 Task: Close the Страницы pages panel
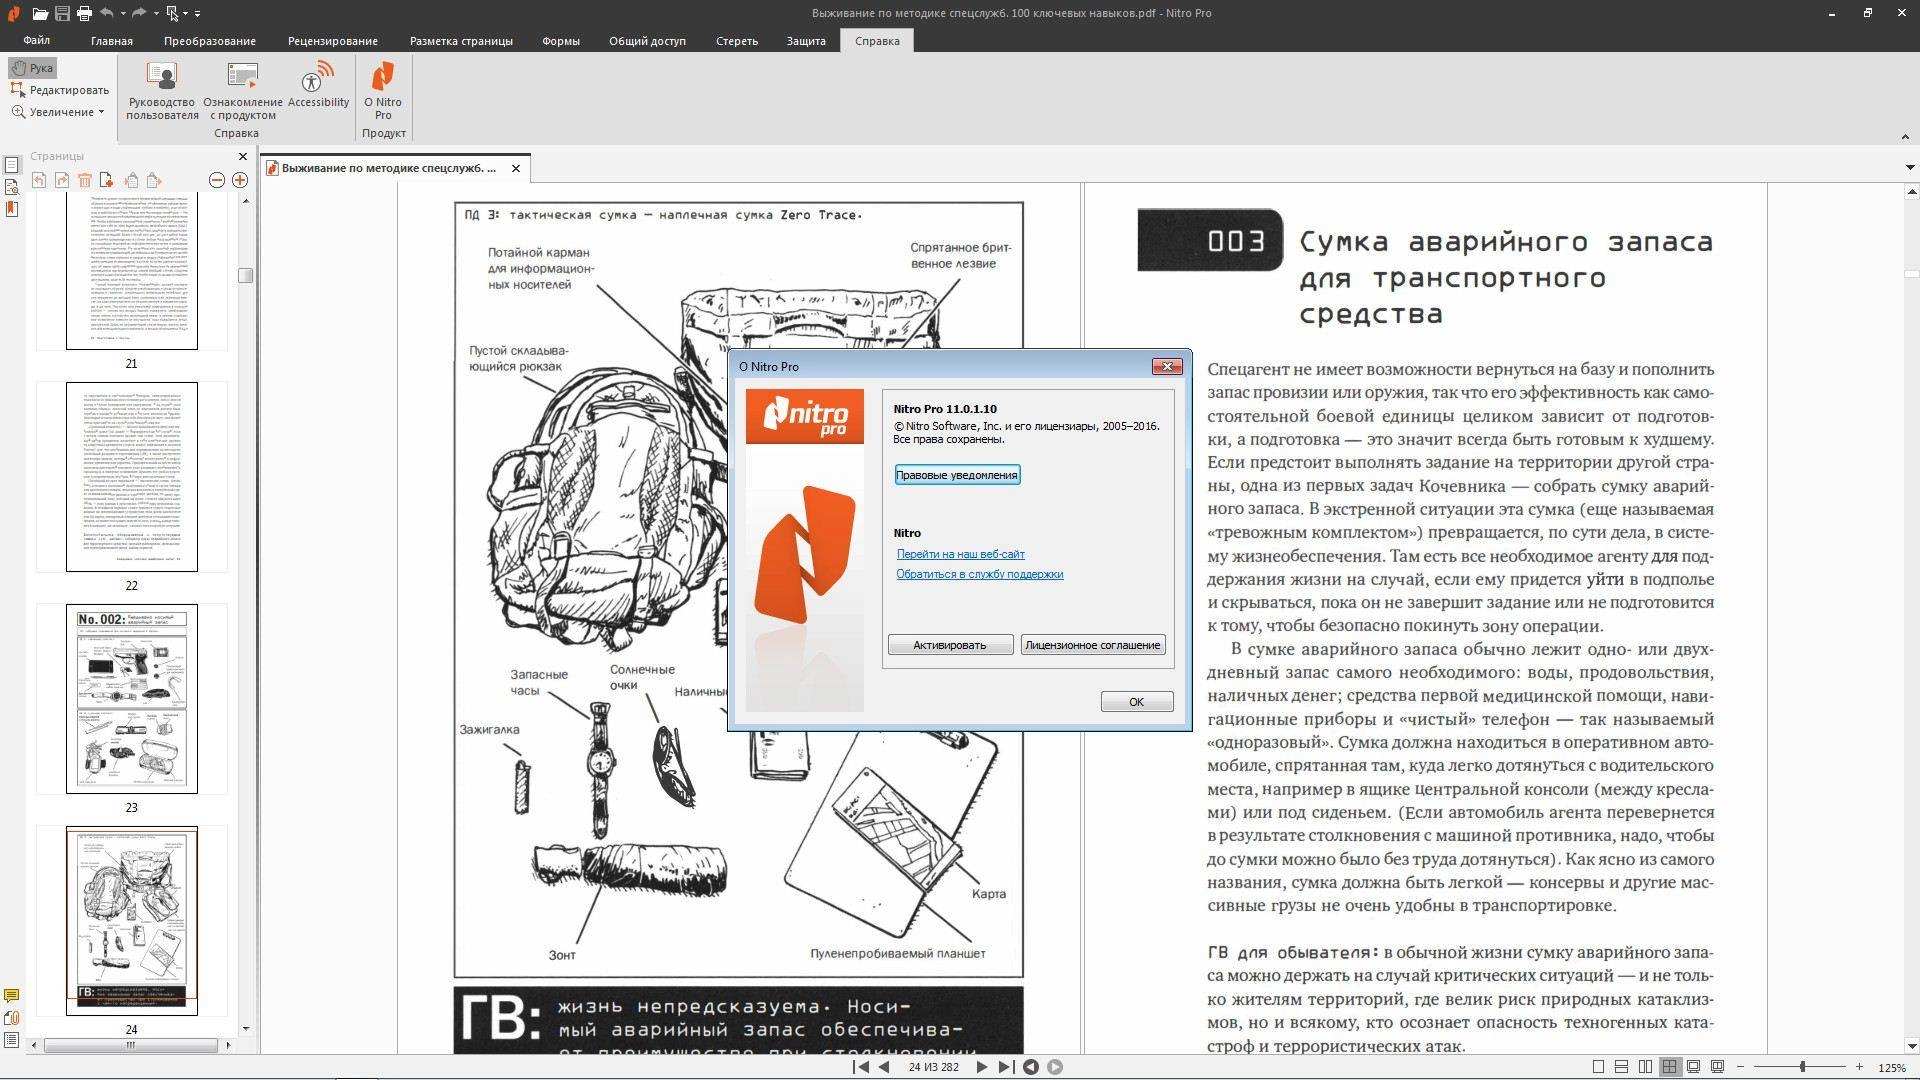[242, 156]
